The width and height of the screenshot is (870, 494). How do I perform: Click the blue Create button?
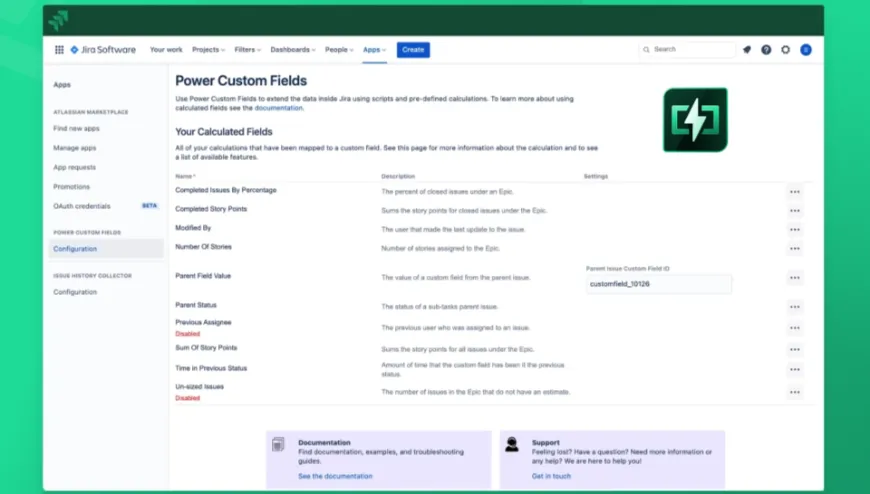tap(413, 49)
